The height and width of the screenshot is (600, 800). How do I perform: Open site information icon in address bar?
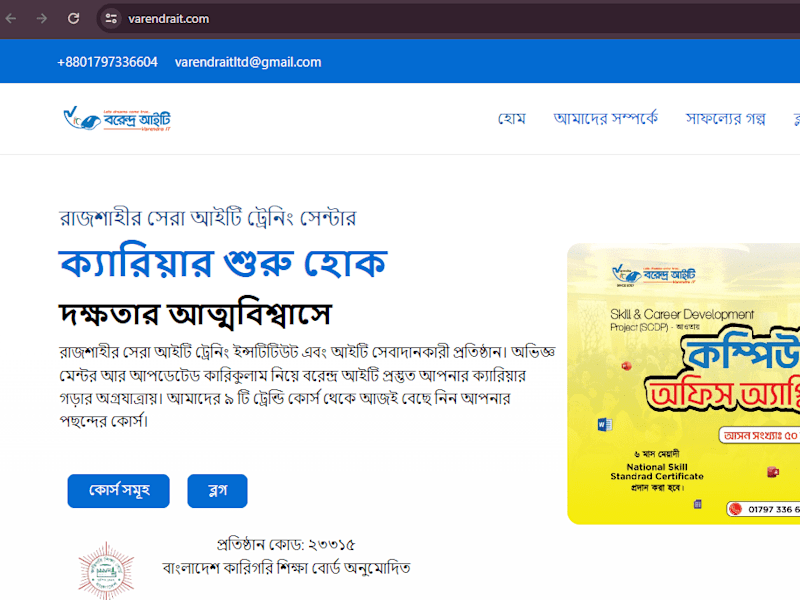[111, 19]
